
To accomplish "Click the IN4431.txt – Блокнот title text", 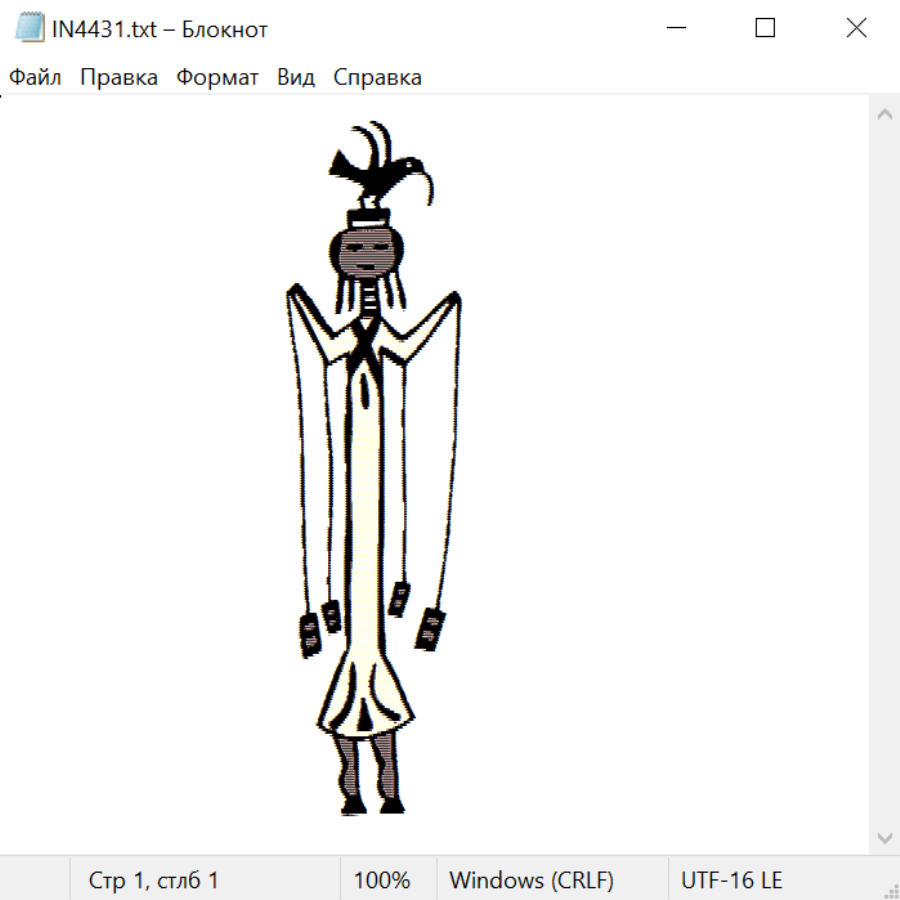I will 160,29.
